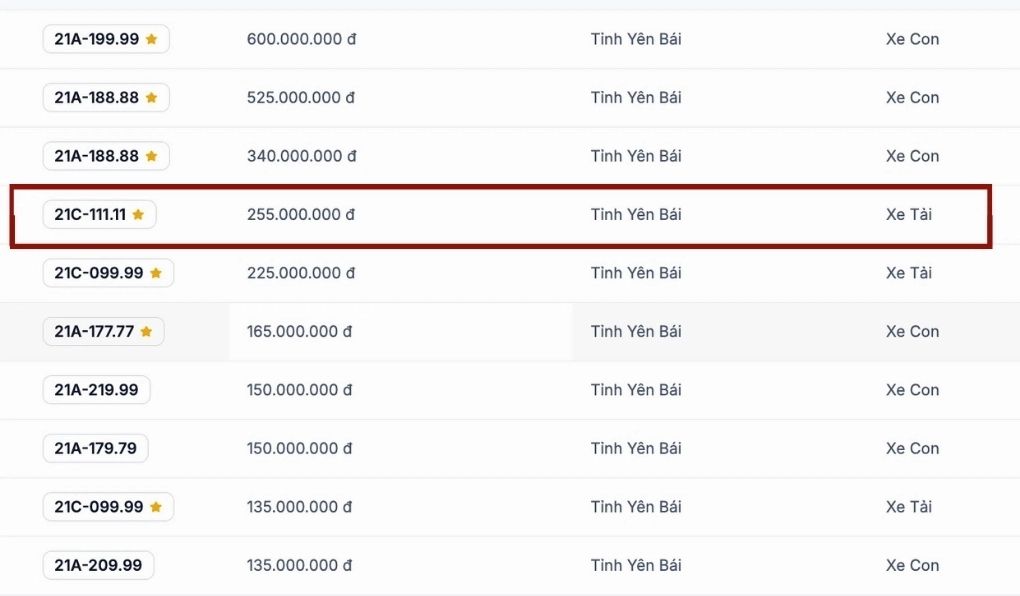Click the star next to plate 21A-199.99

(x=152, y=39)
